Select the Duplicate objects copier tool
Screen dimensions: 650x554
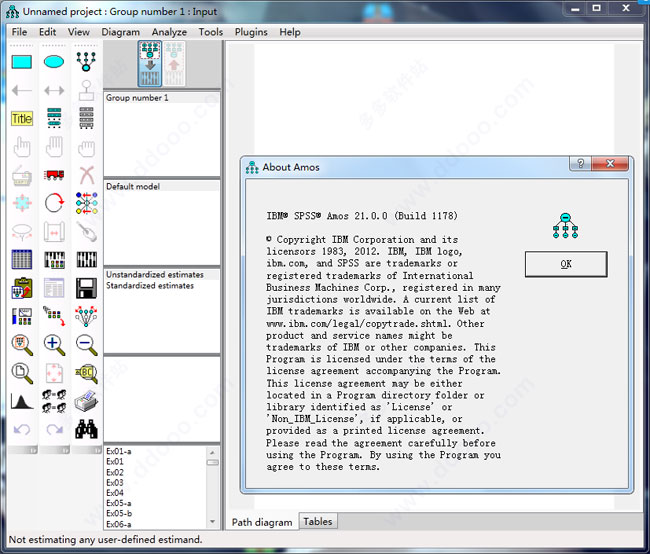[22, 175]
